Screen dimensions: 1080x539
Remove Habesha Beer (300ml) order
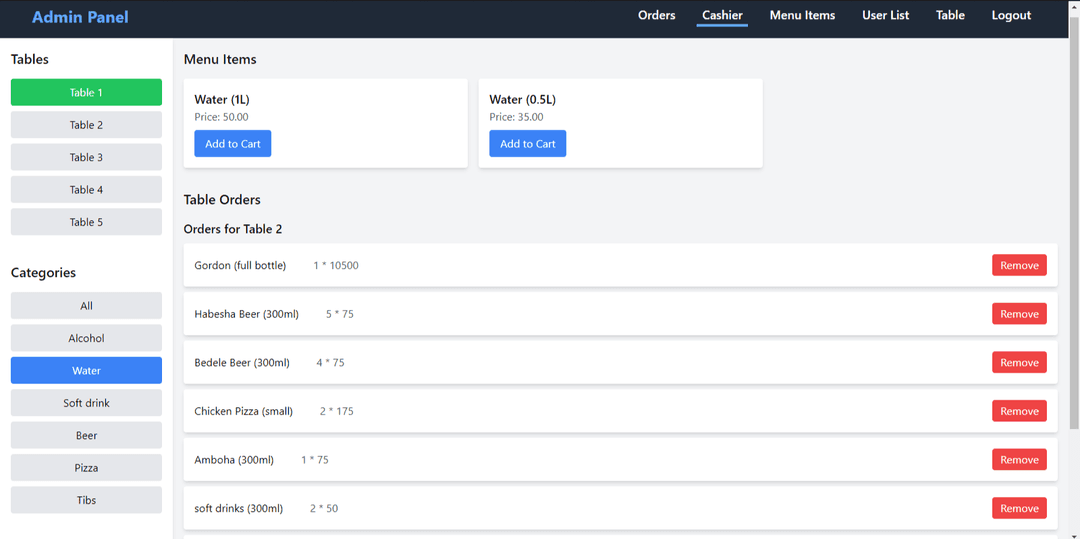click(1019, 314)
